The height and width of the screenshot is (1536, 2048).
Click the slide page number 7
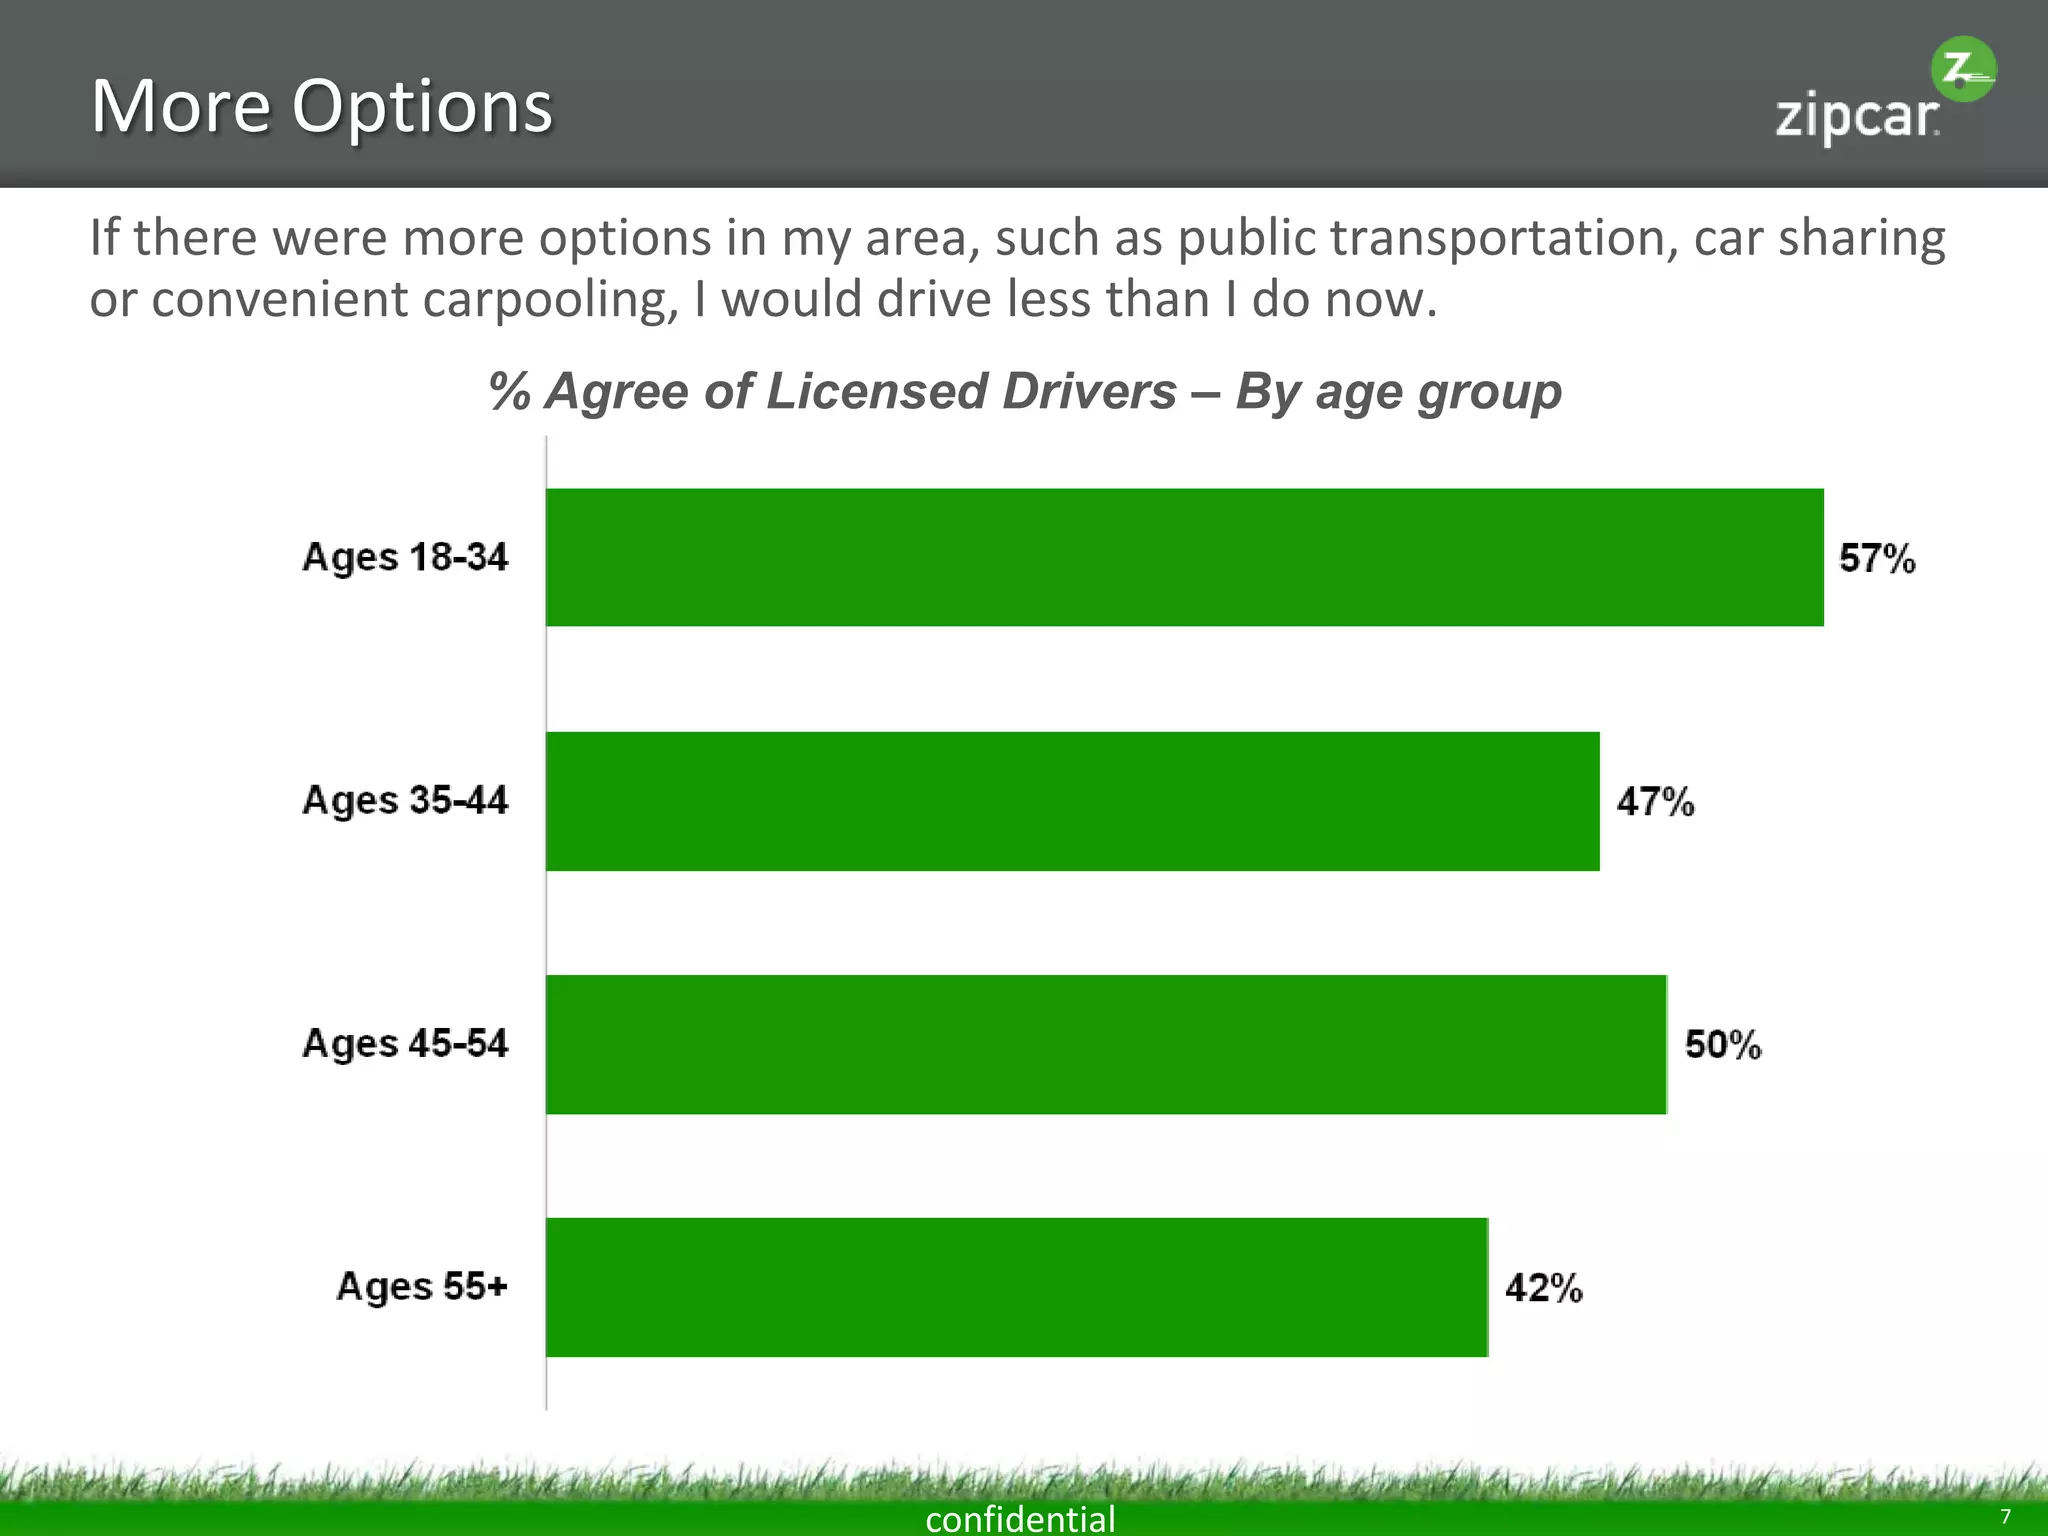tap(2005, 1516)
